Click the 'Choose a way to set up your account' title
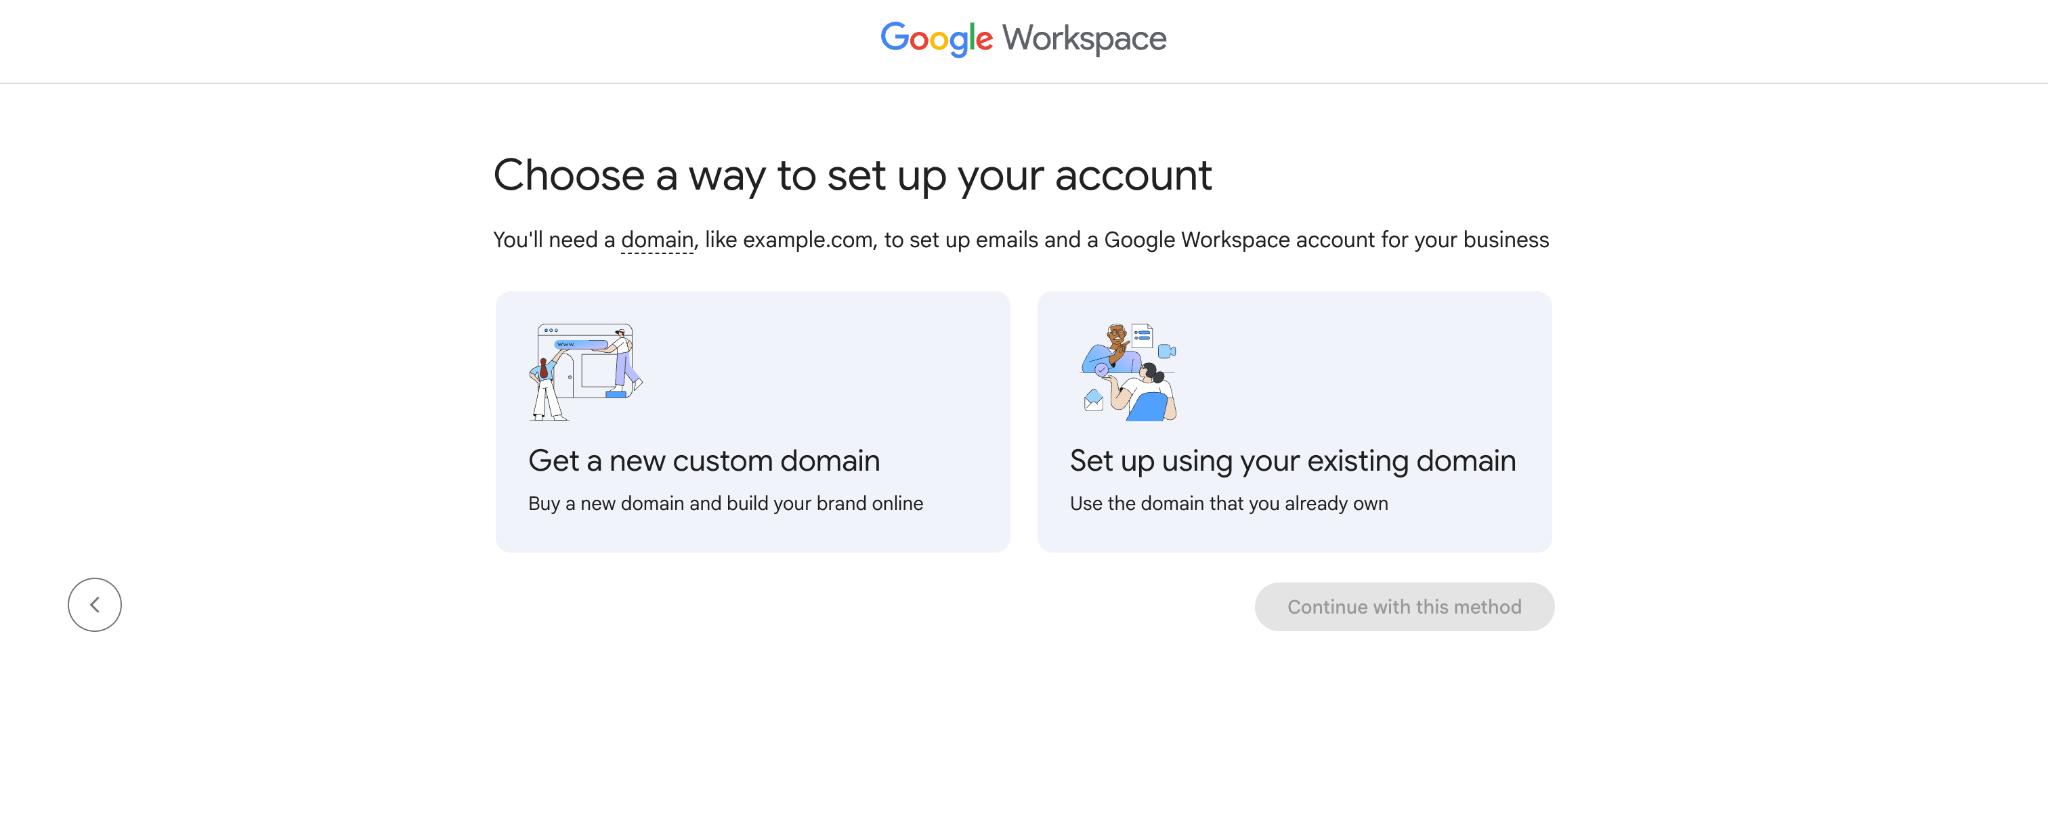The image size is (2048, 836). coord(853,176)
